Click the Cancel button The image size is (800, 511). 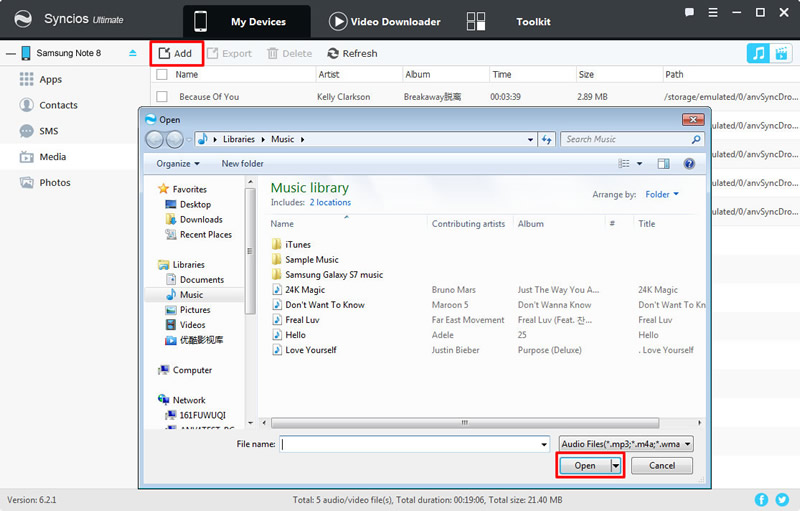pyautogui.click(x=662, y=466)
